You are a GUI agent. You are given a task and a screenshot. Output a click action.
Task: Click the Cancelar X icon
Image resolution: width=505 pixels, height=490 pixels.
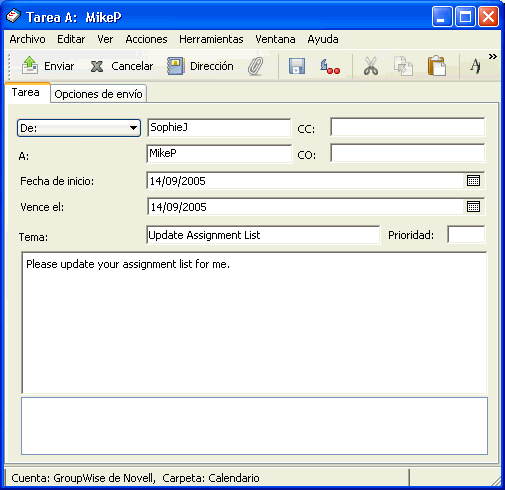[x=97, y=66]
